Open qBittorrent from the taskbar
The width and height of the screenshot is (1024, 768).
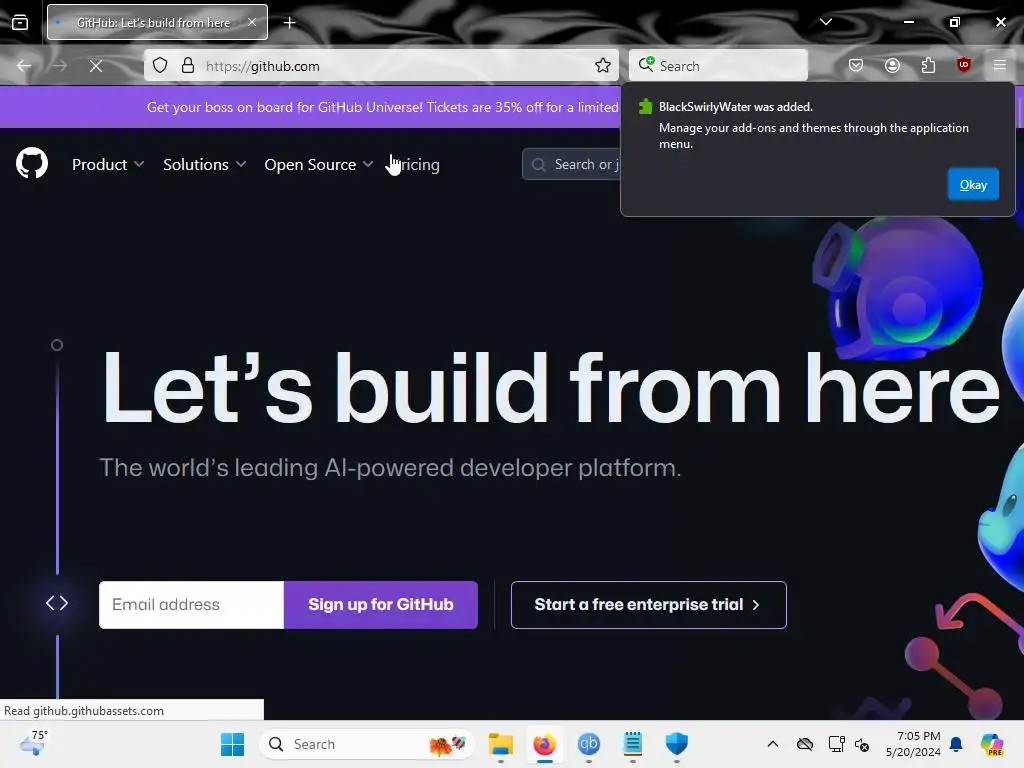point(588,744)
